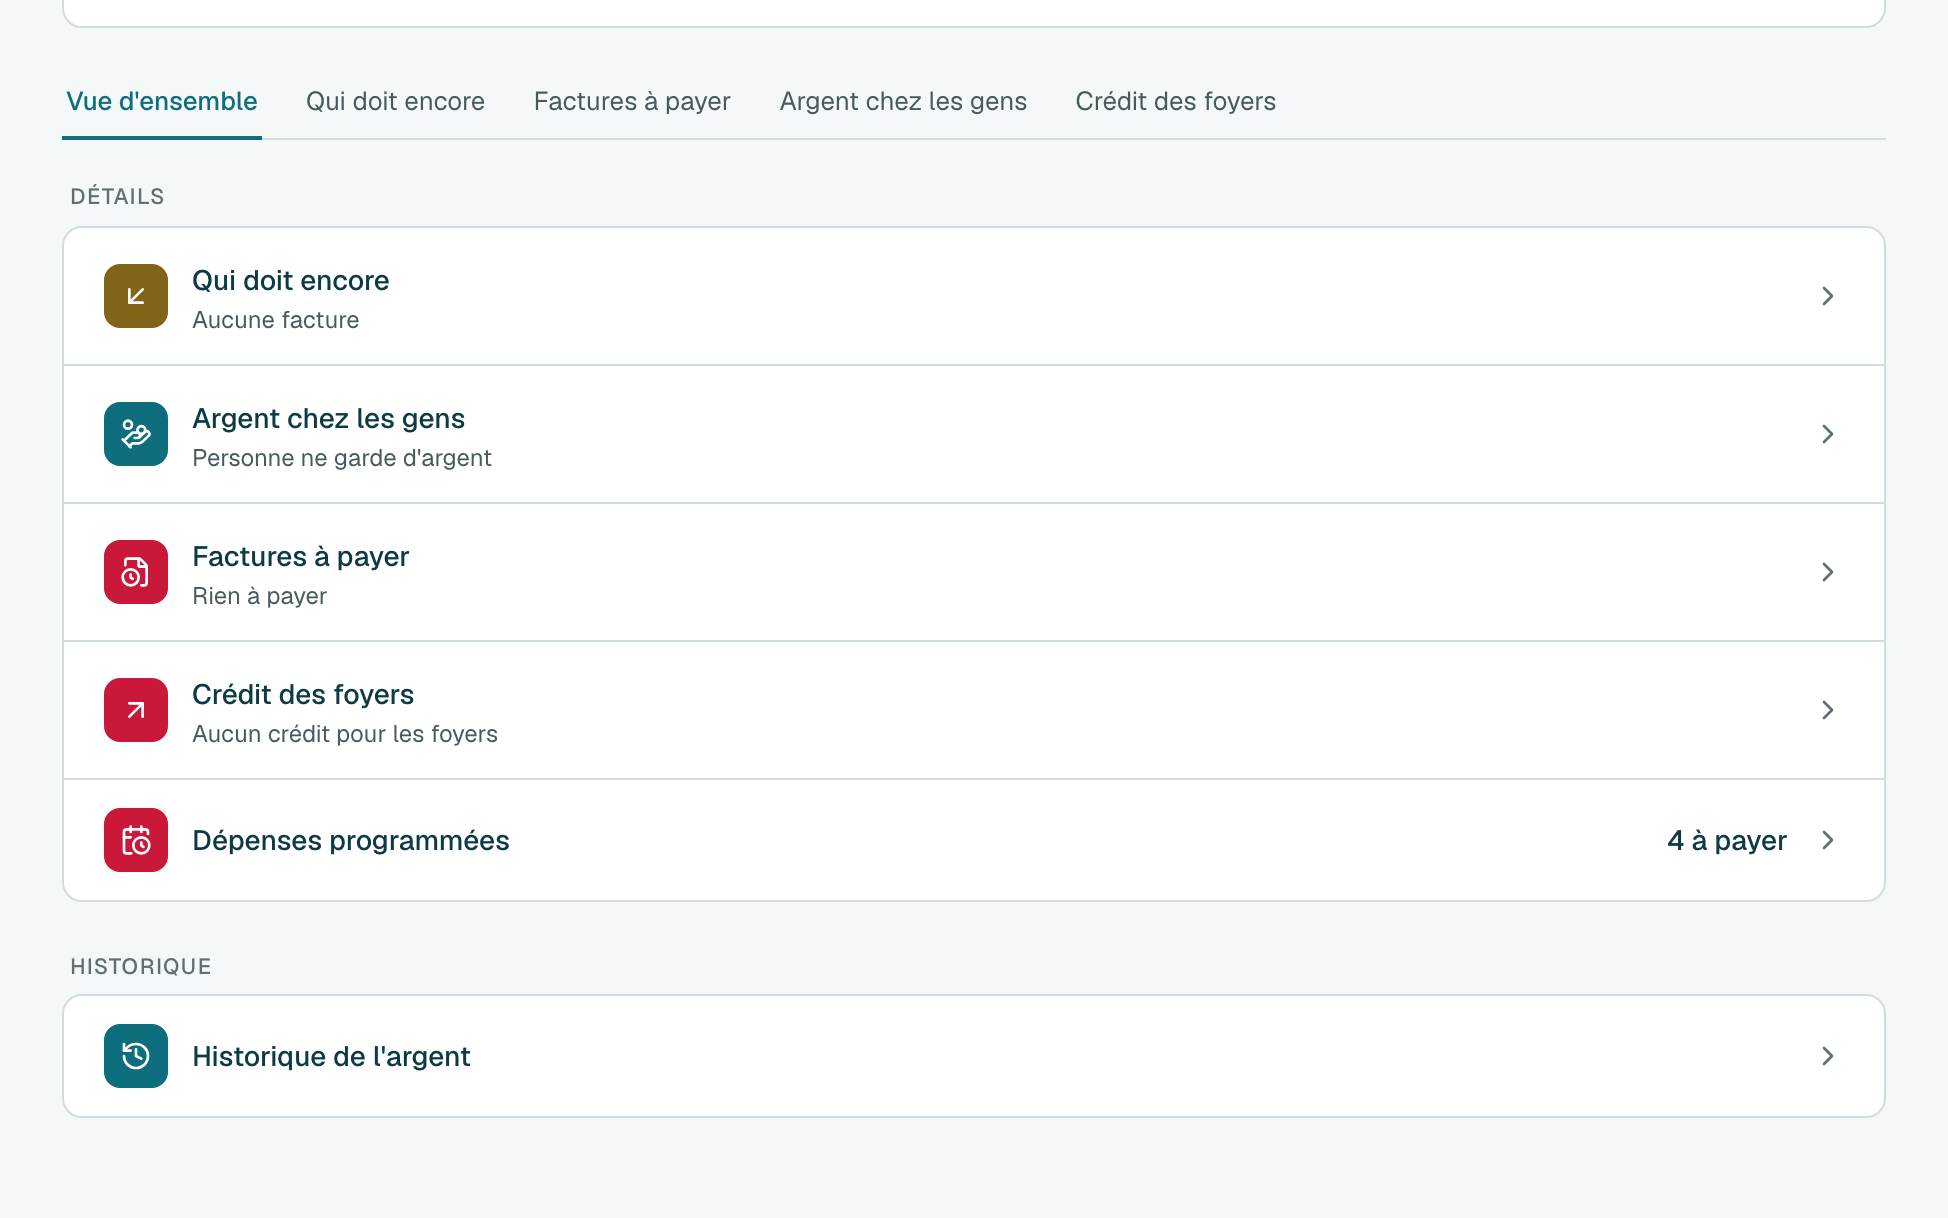
Task: Select the Vue d'ensemble tab
Action: pos(162,101)
